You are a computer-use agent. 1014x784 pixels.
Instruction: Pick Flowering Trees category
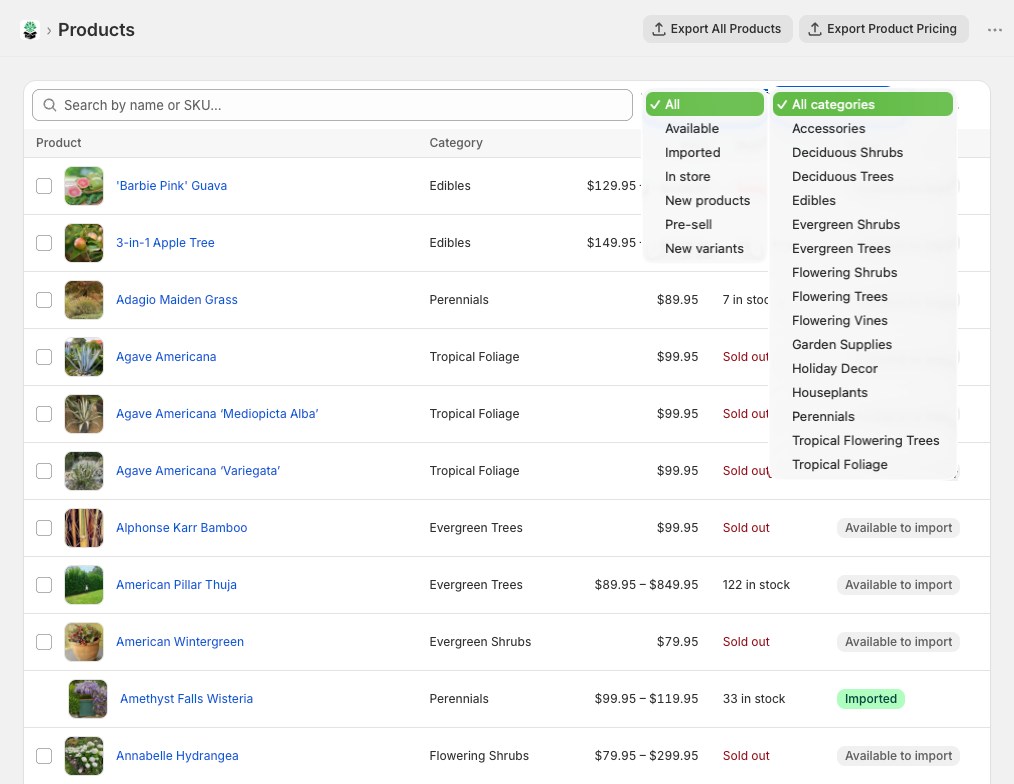pyautogui.click(x=863, y=296)
